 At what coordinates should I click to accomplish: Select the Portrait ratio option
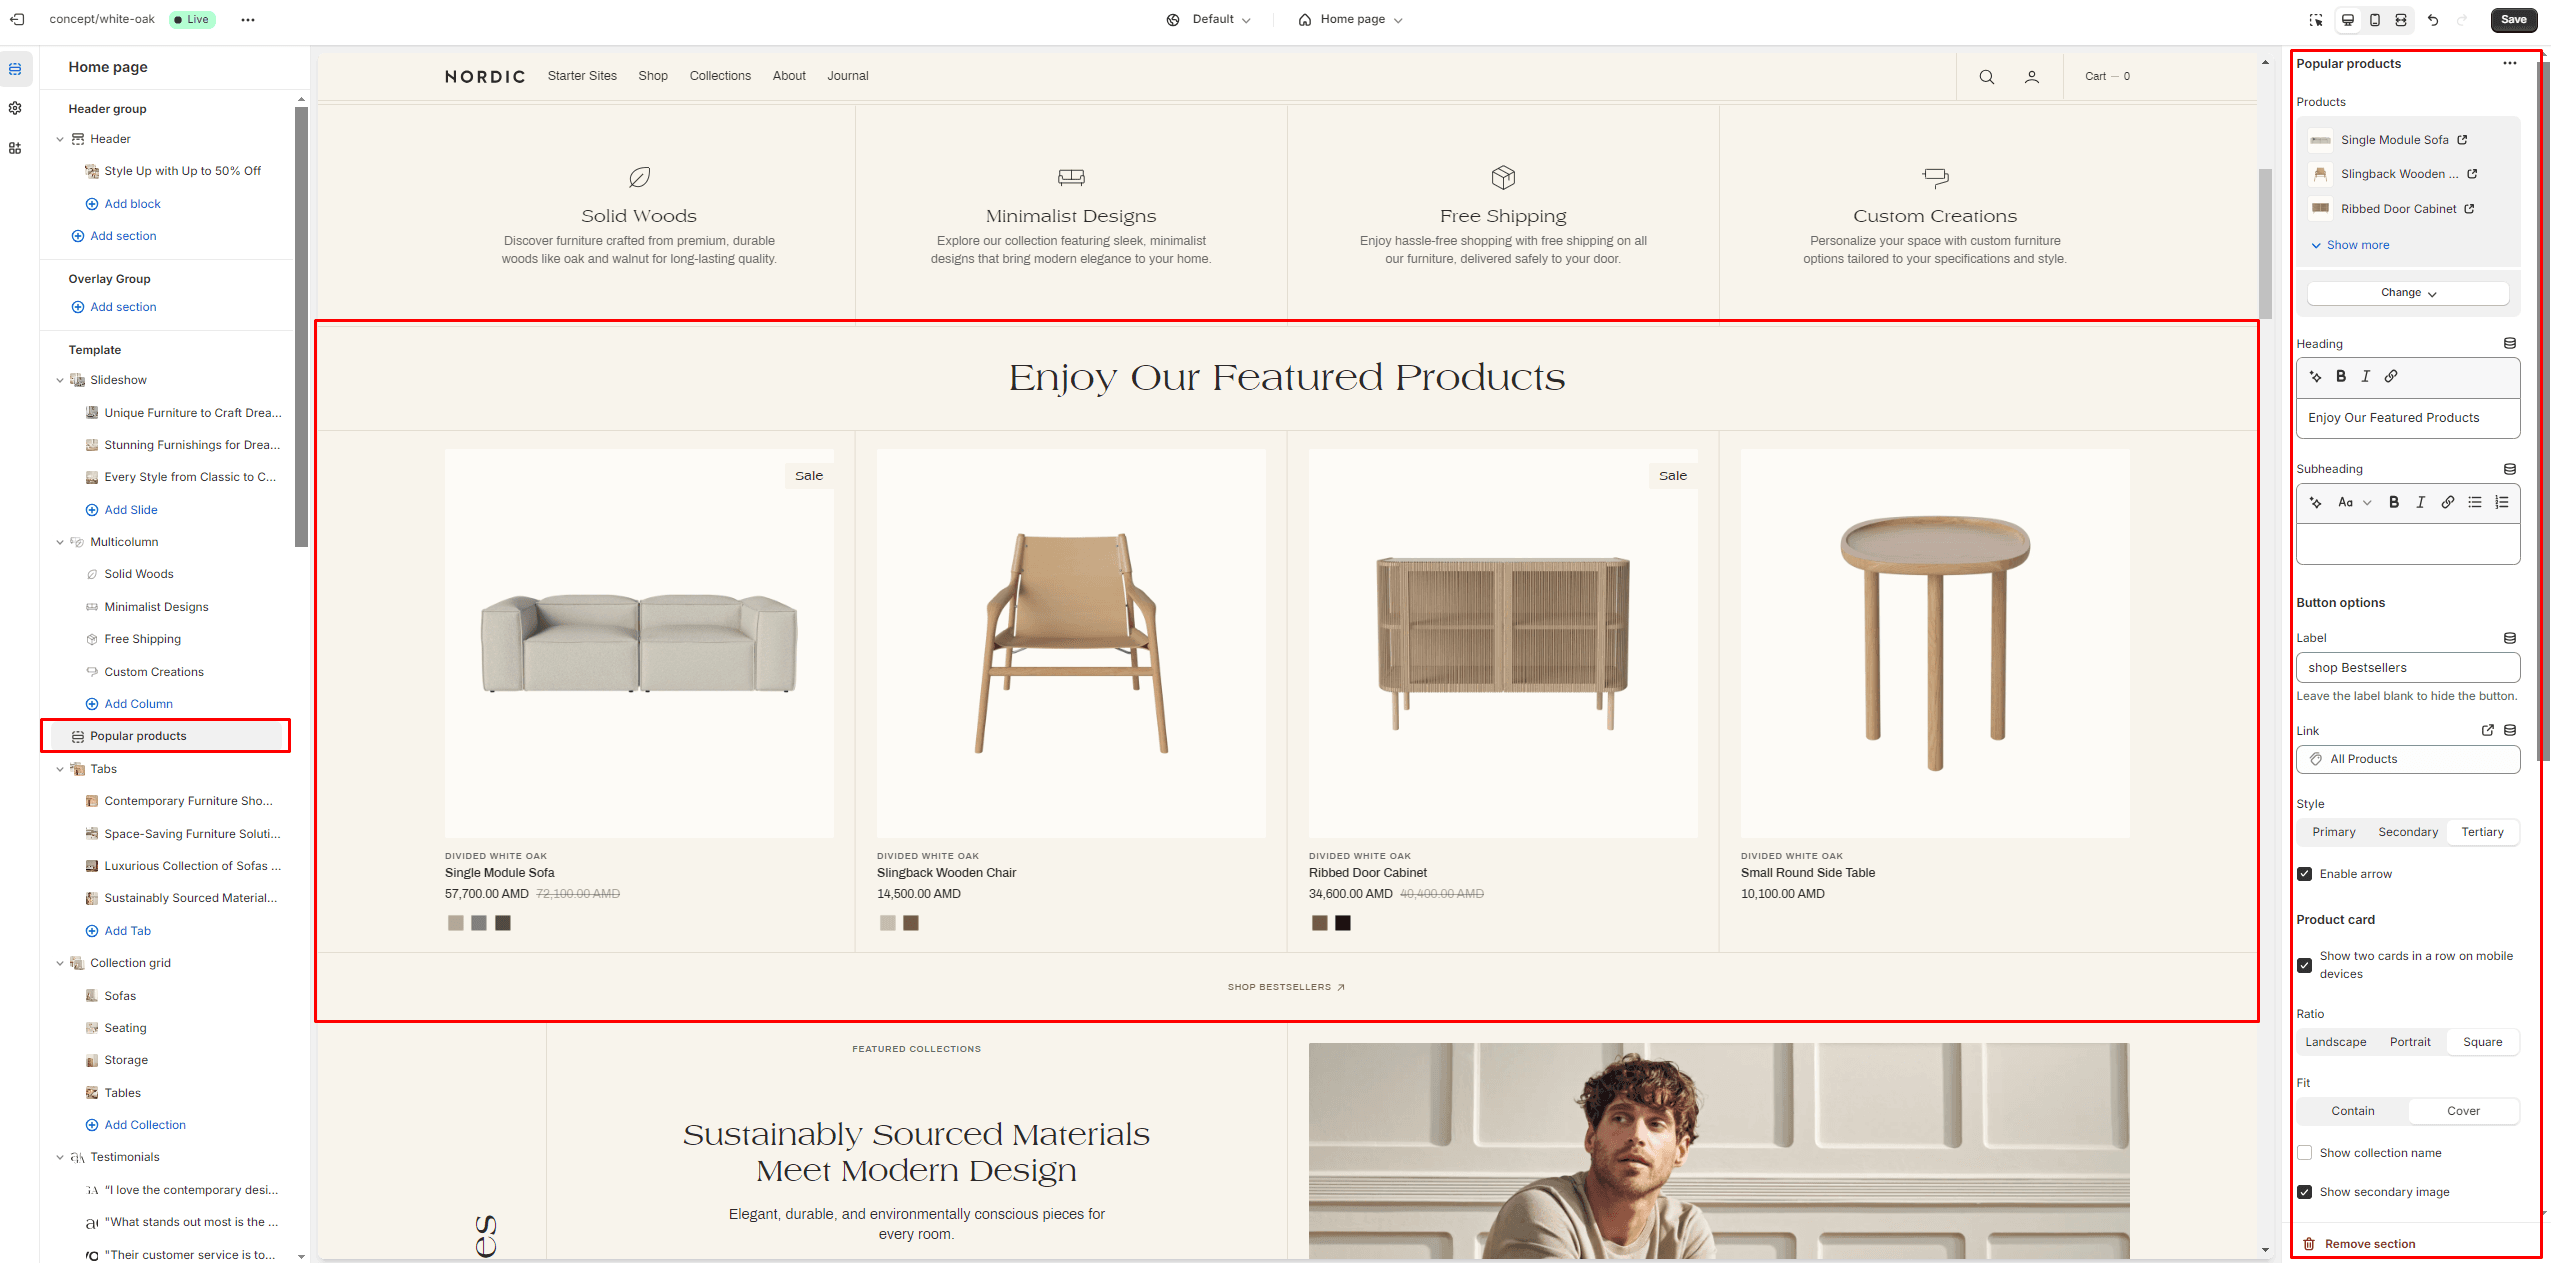(2410, 1042)
